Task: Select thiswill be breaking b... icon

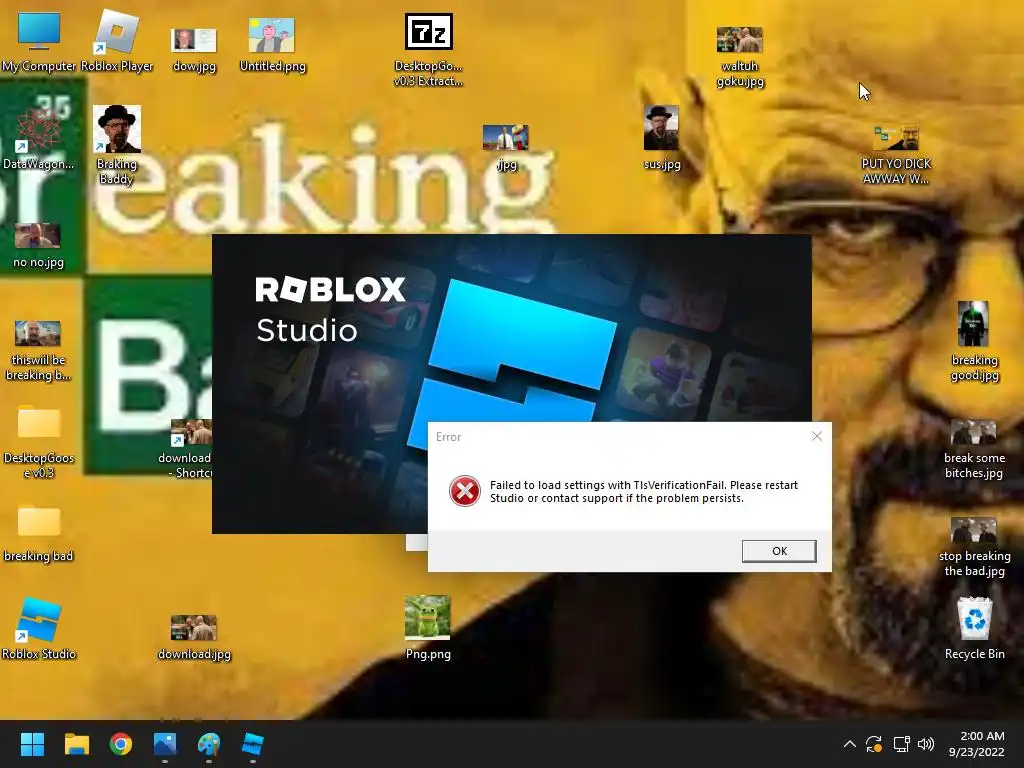Action: [38, 351]
